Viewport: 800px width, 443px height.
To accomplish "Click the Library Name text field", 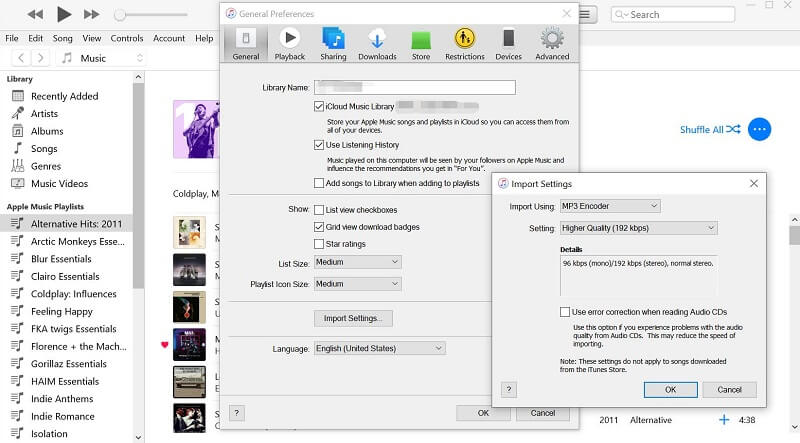I will click(414, 87).
